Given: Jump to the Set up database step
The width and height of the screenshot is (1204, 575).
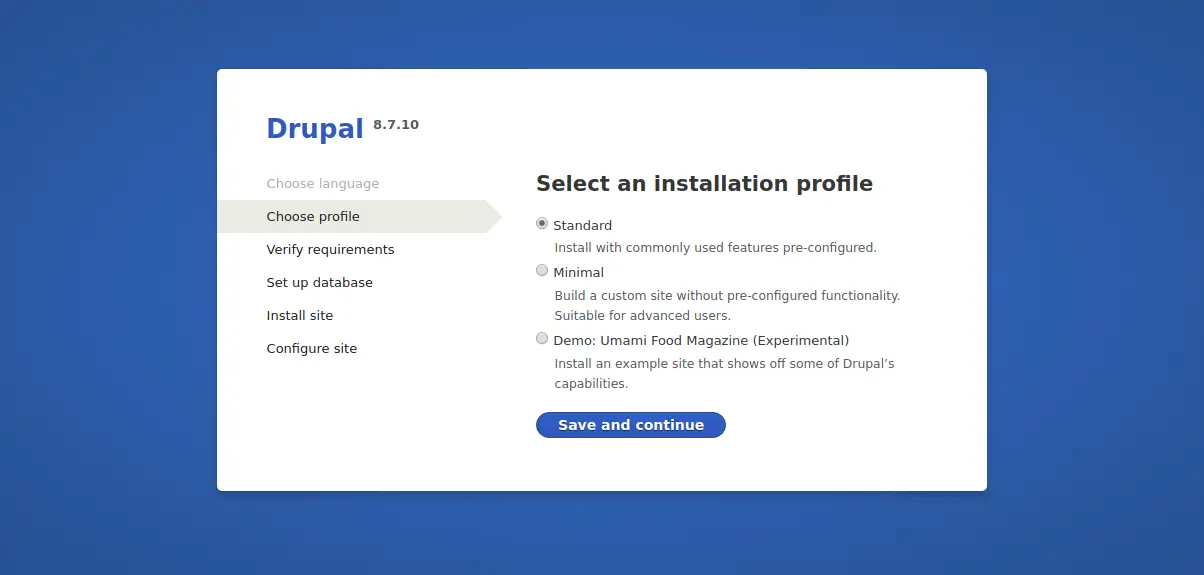Looking at the screenshot, I should pyautogui.click(x=319, y=283).
